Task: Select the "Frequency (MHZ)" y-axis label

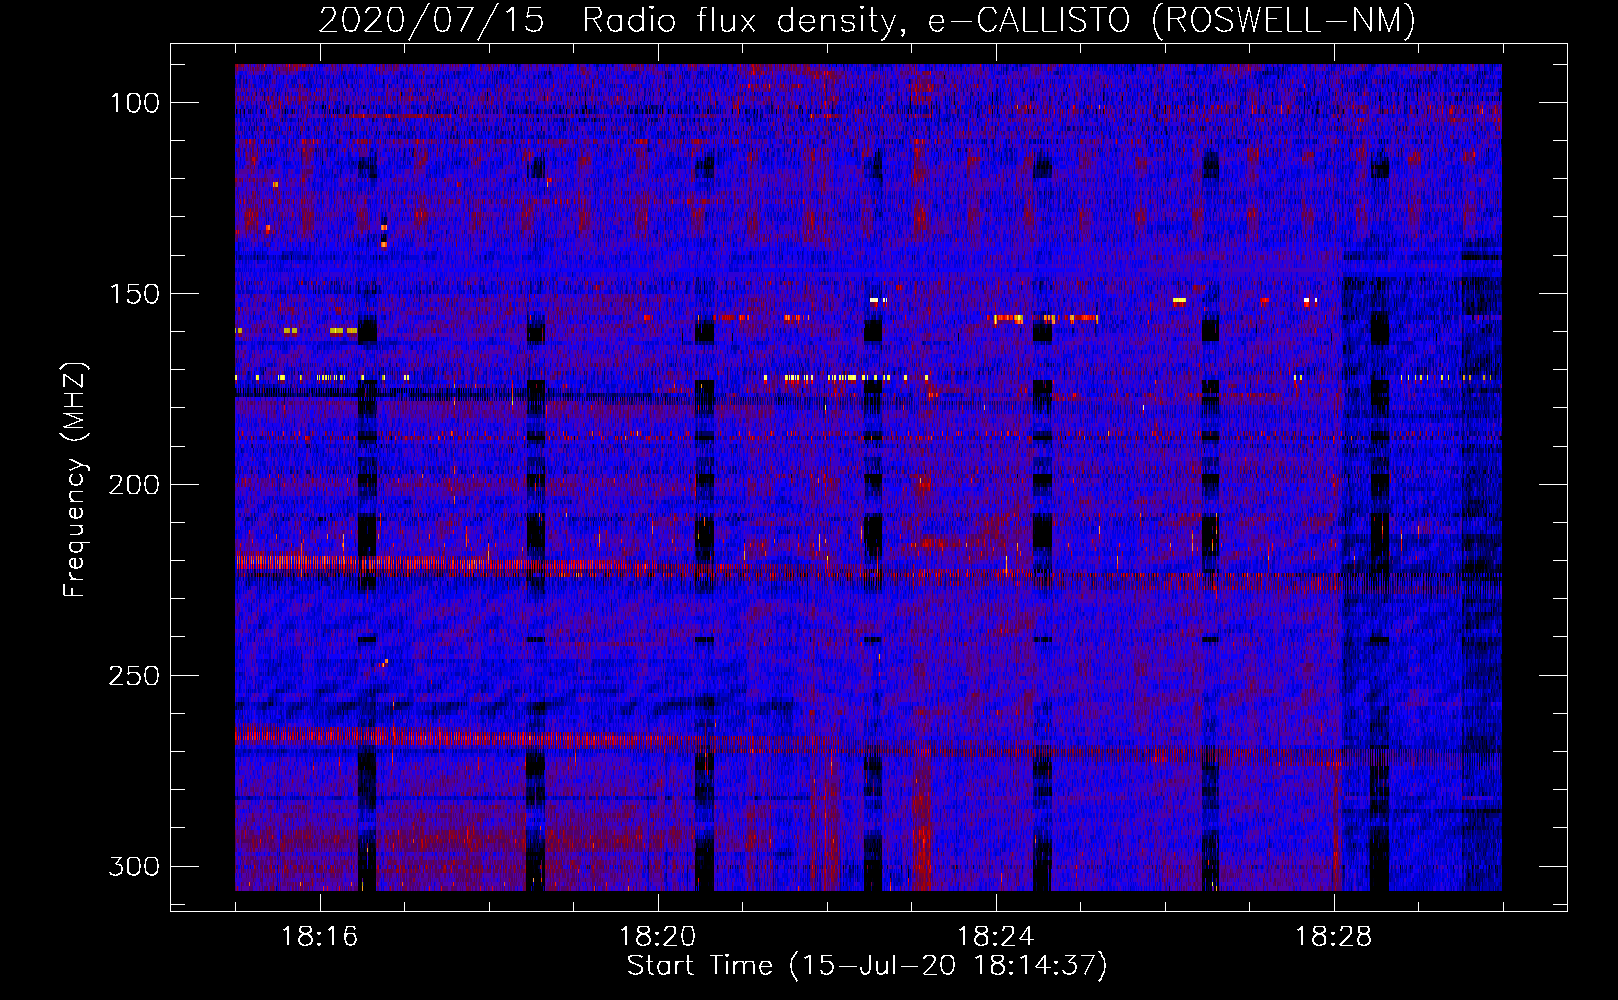Action: tap(74, 480)
